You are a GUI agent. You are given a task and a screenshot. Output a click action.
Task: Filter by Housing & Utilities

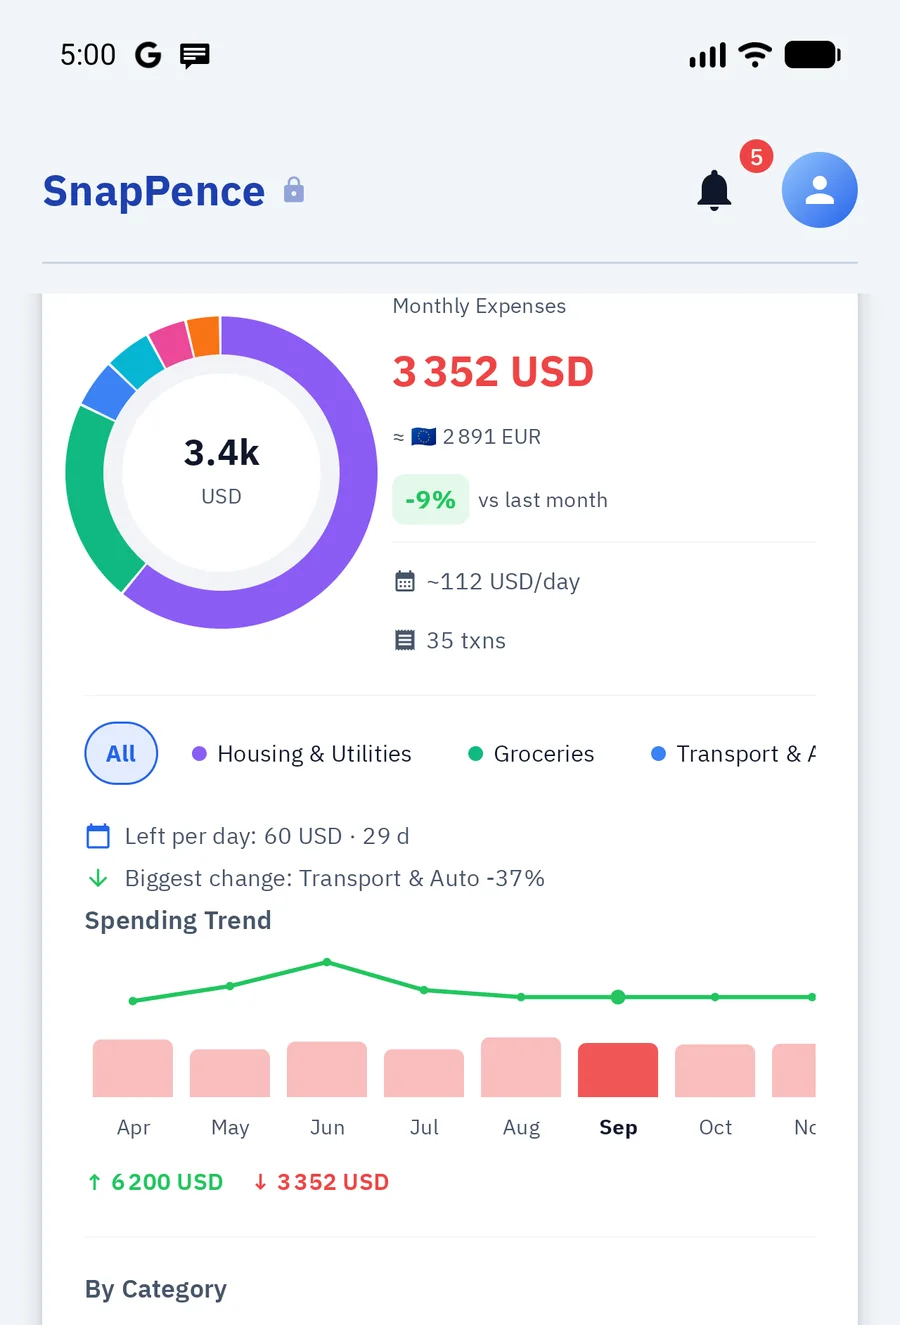(x=302, y=754)
